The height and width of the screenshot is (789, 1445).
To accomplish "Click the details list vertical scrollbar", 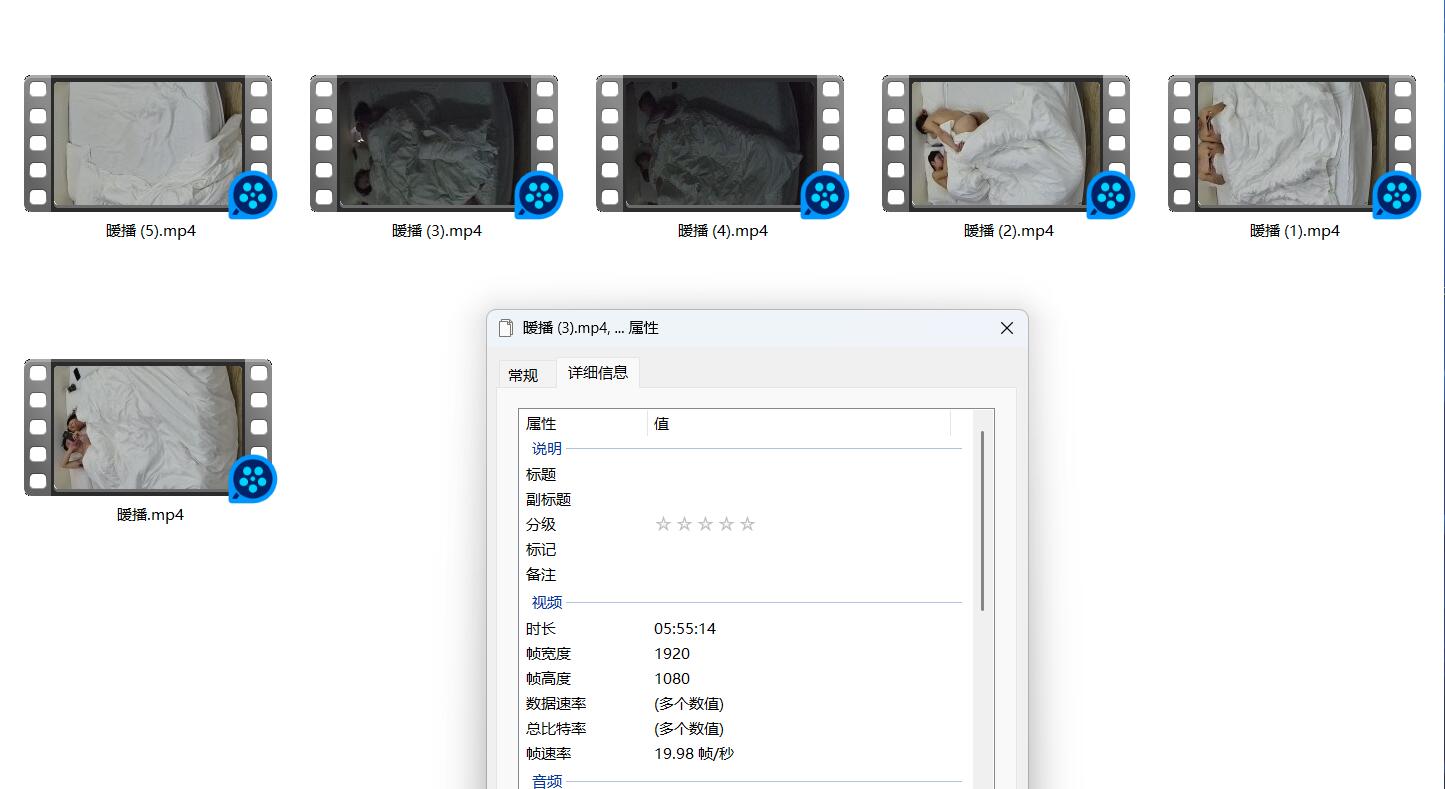I will point(983,520).
